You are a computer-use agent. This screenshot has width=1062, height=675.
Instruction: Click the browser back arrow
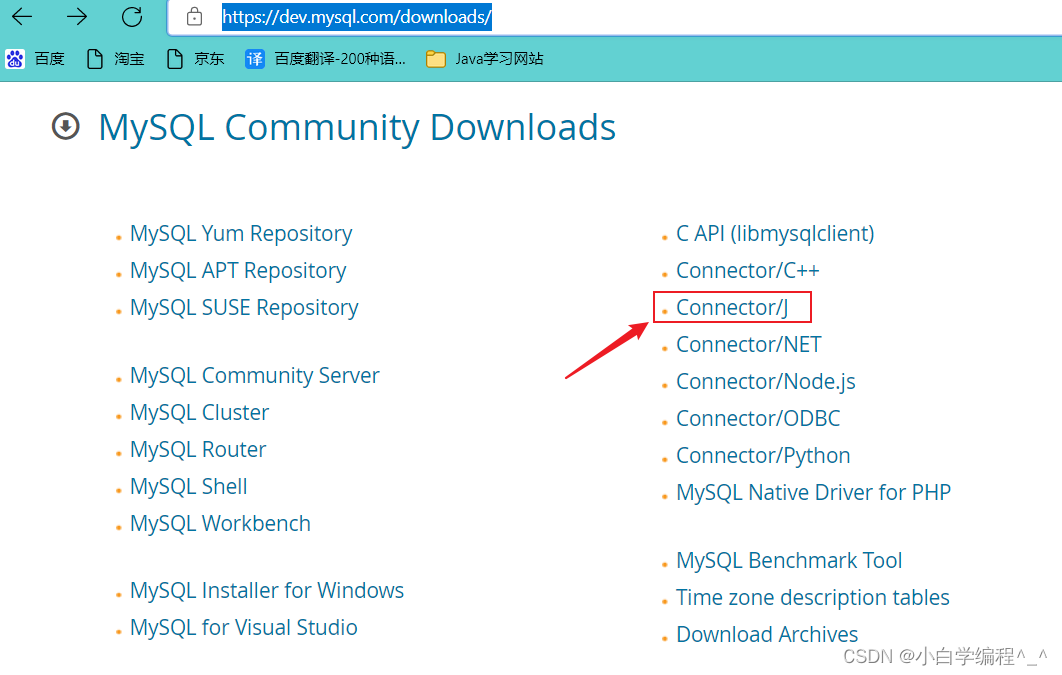tap(22, 16)
